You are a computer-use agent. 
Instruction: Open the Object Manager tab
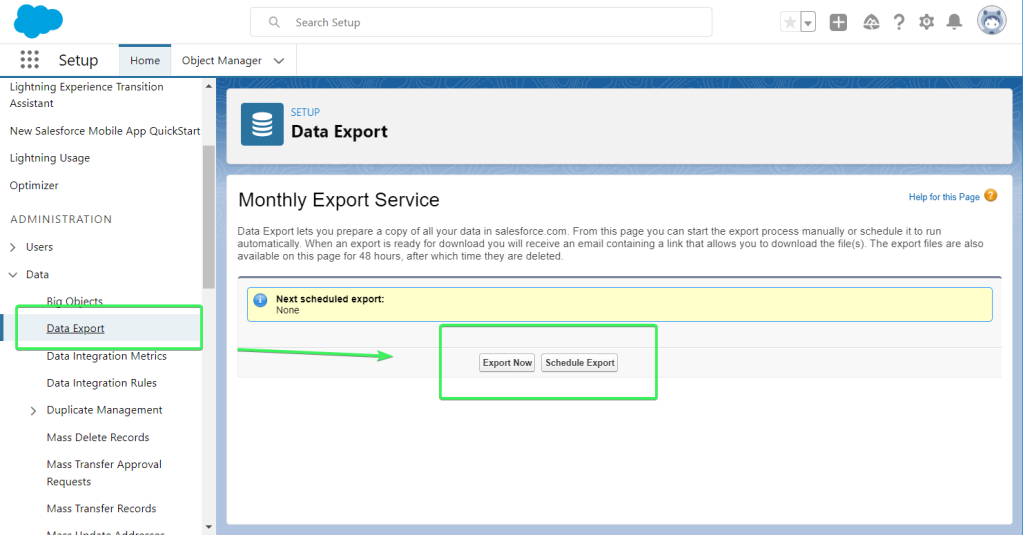(x=221, y=61)
